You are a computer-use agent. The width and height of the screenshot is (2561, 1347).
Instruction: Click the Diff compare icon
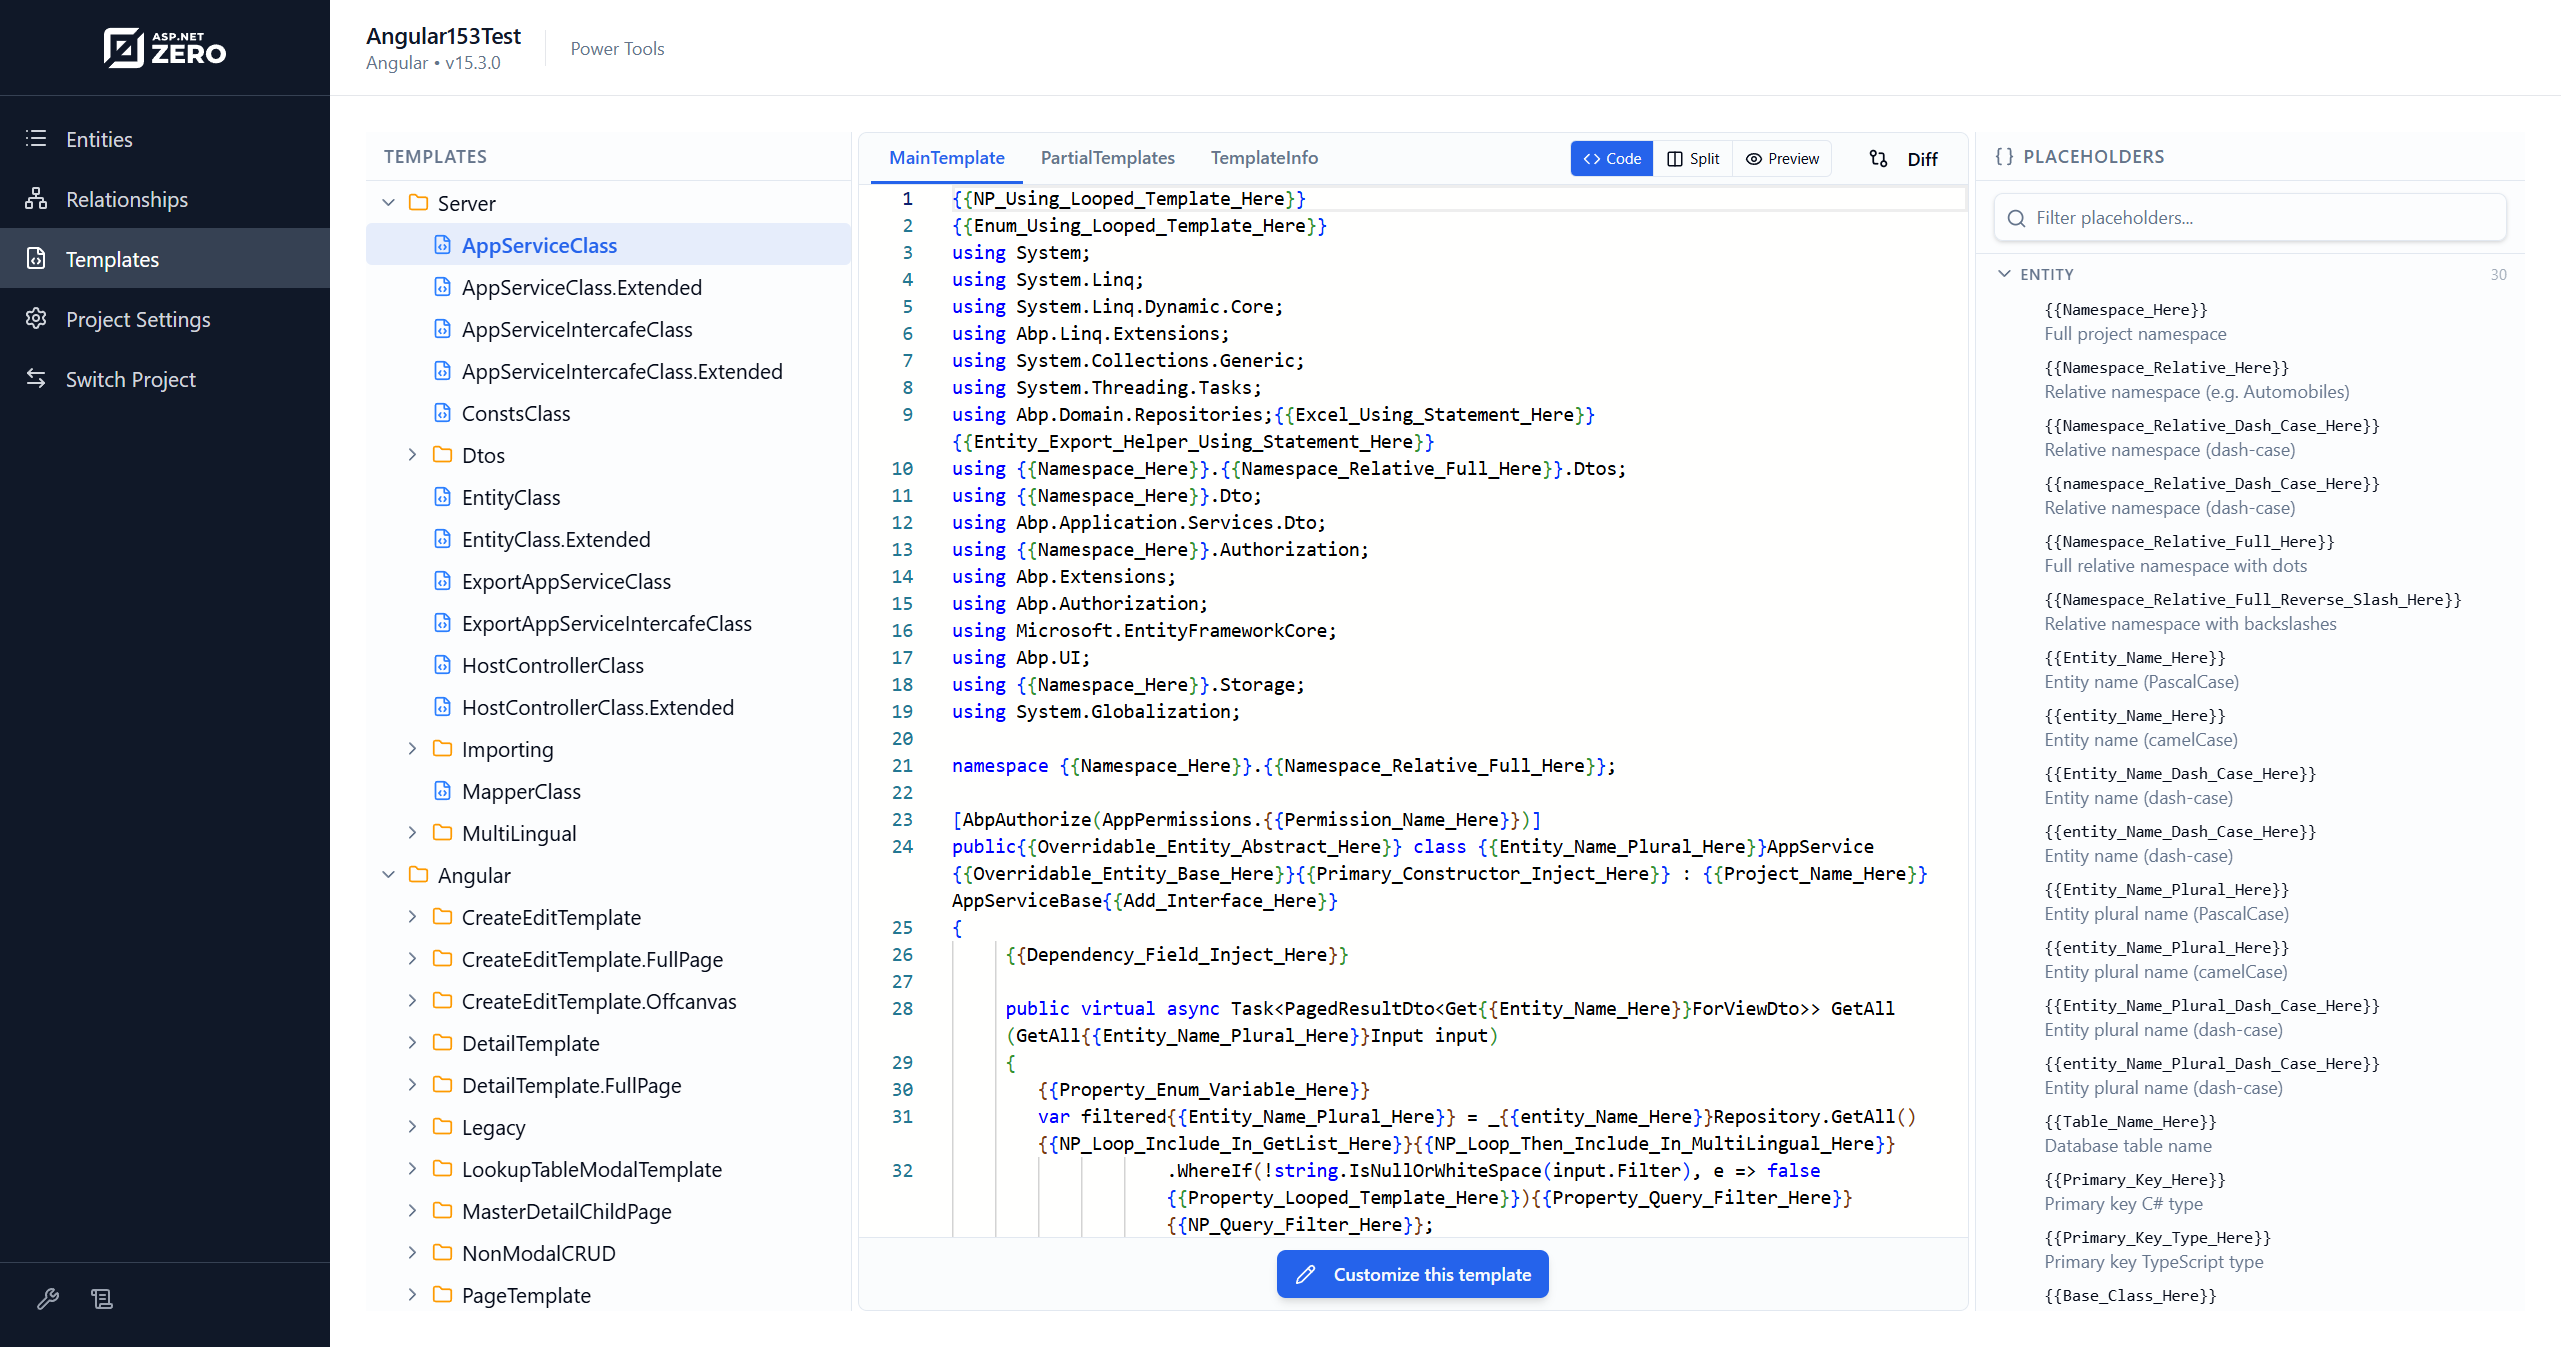[x=1878, y=159]
